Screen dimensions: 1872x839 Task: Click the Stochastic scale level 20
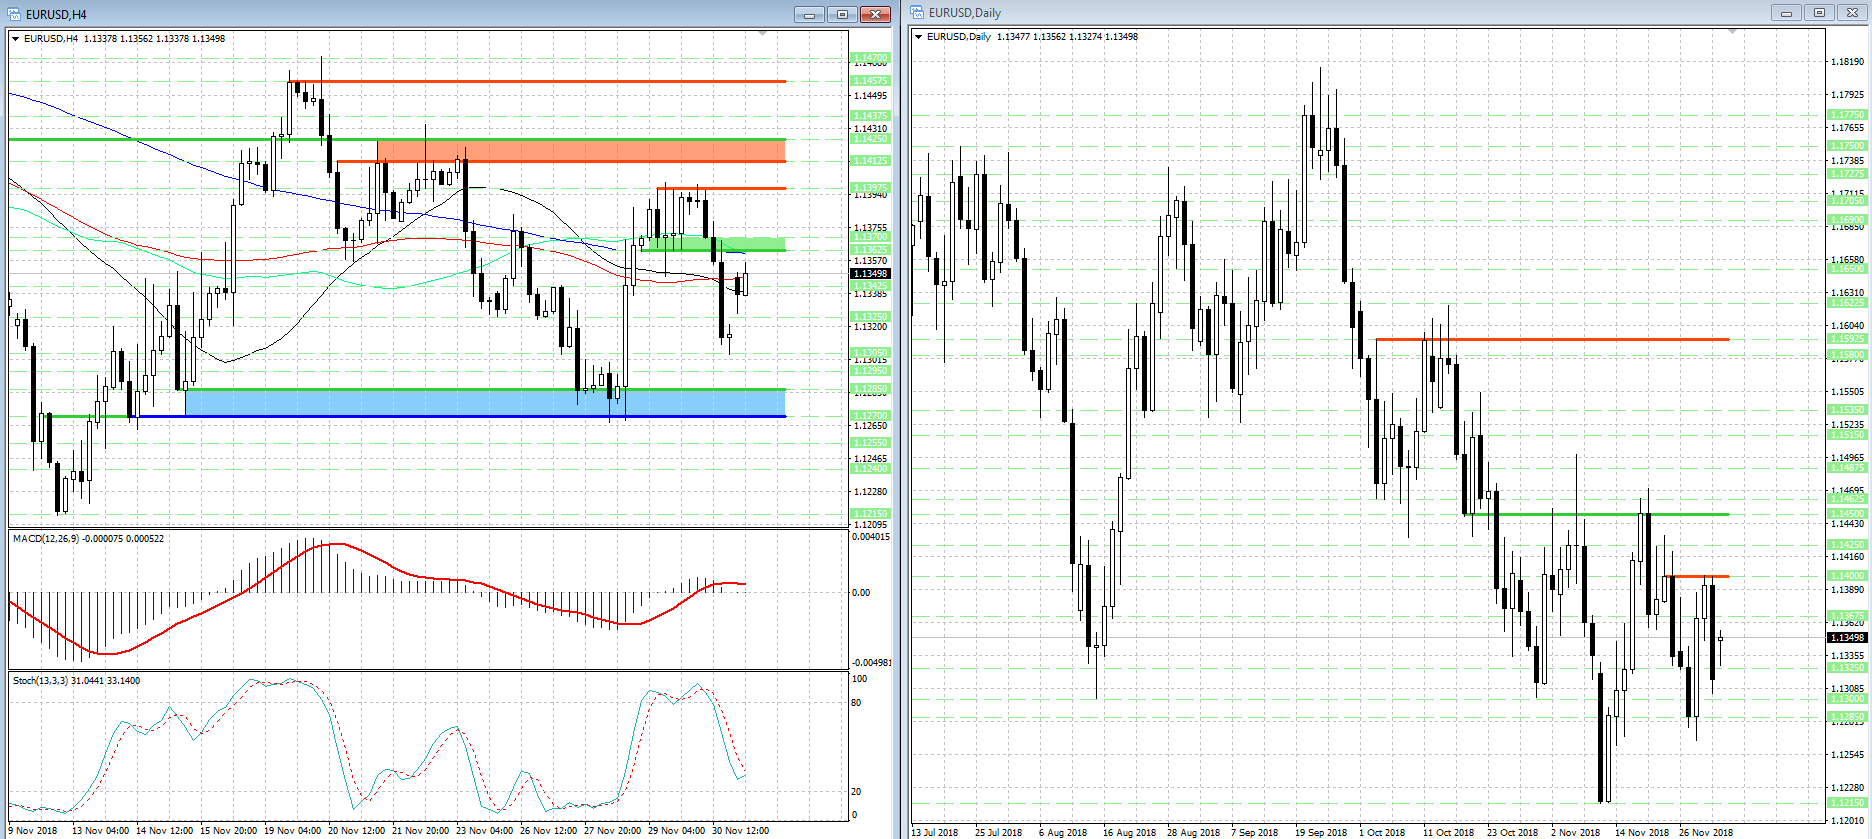tap(856, 792)
